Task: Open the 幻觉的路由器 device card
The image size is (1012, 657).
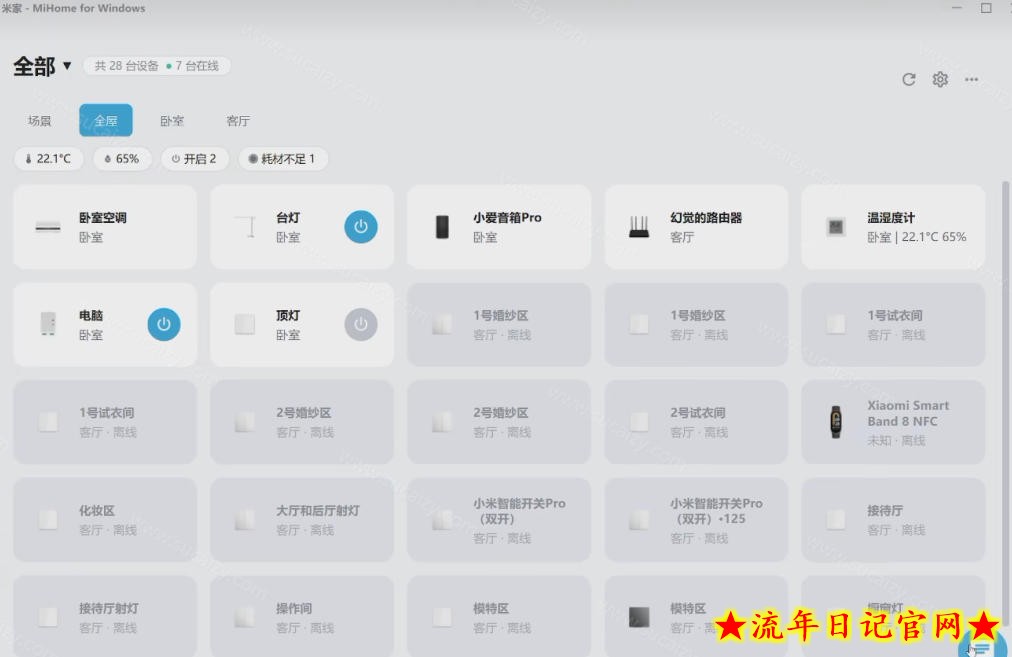Action: 696,227
